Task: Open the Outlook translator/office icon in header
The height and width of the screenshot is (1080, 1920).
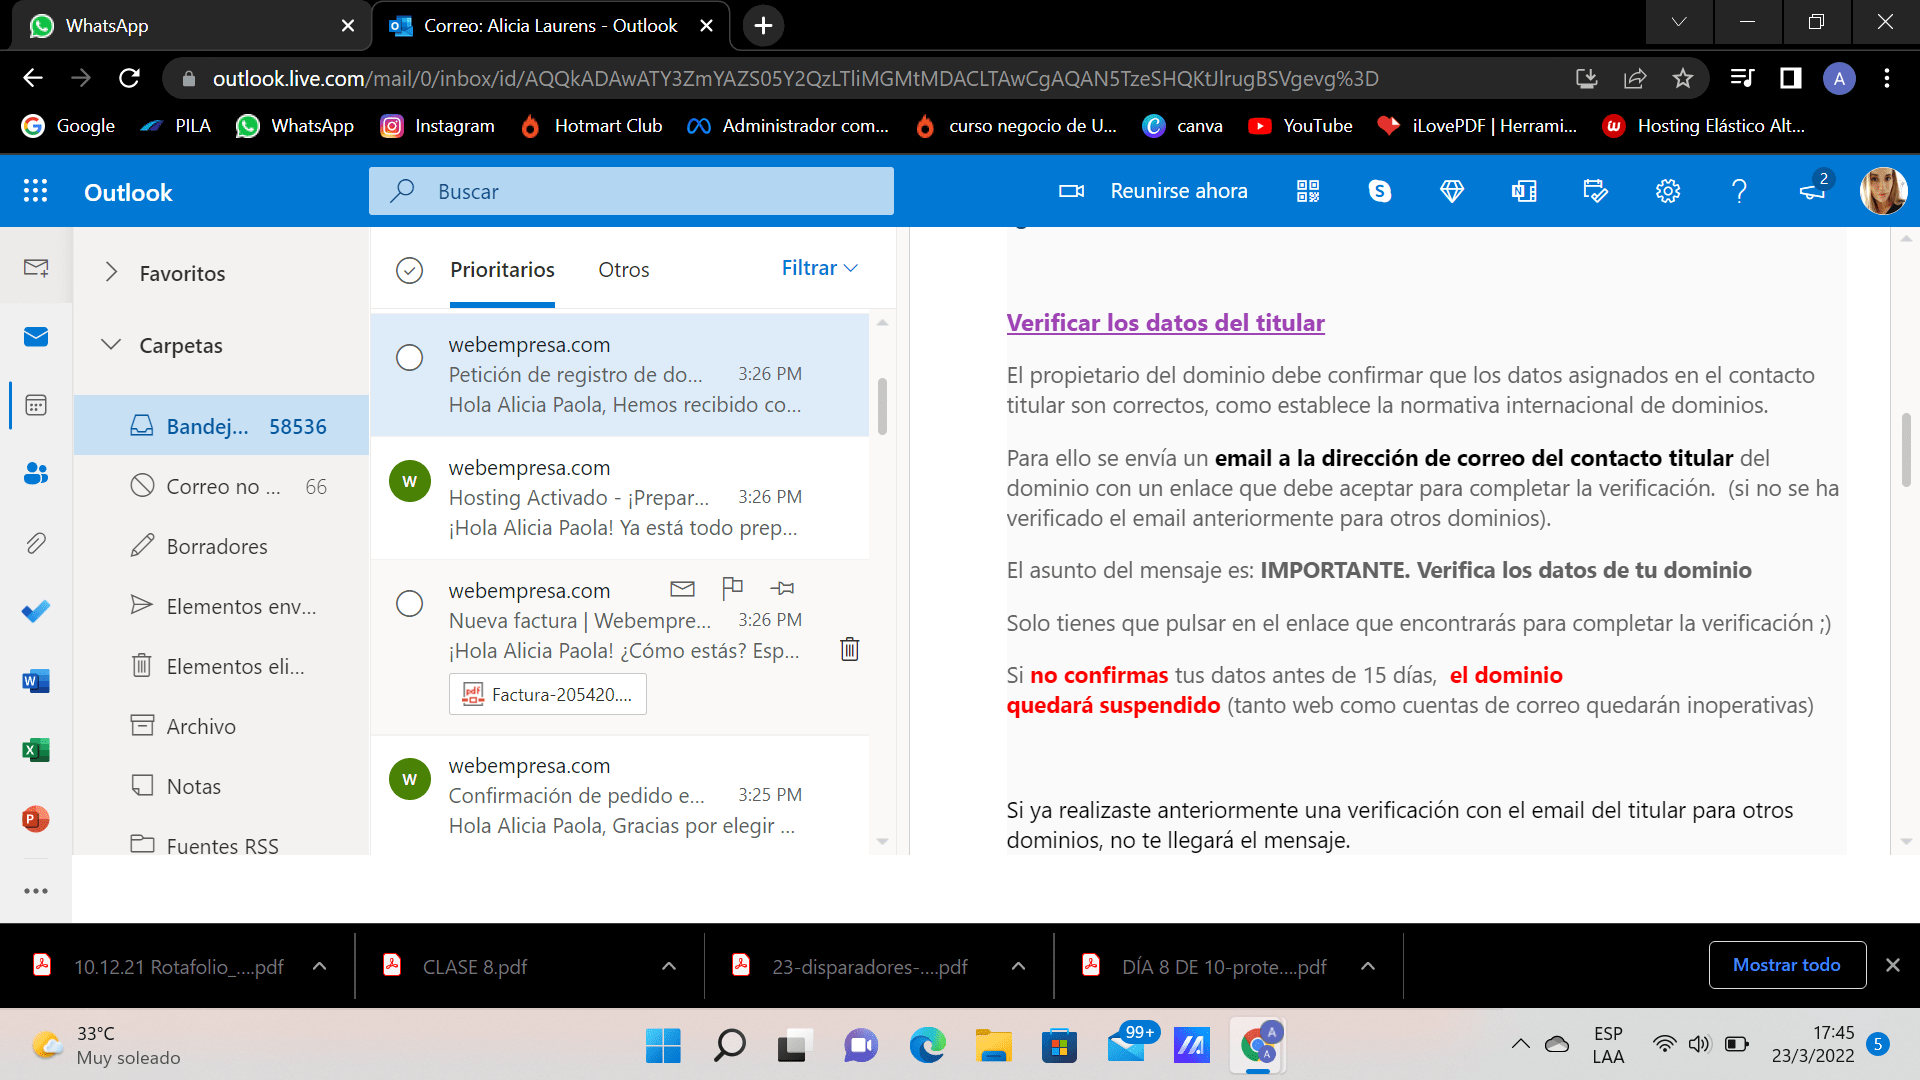Action: click(x=1524, y=191)
